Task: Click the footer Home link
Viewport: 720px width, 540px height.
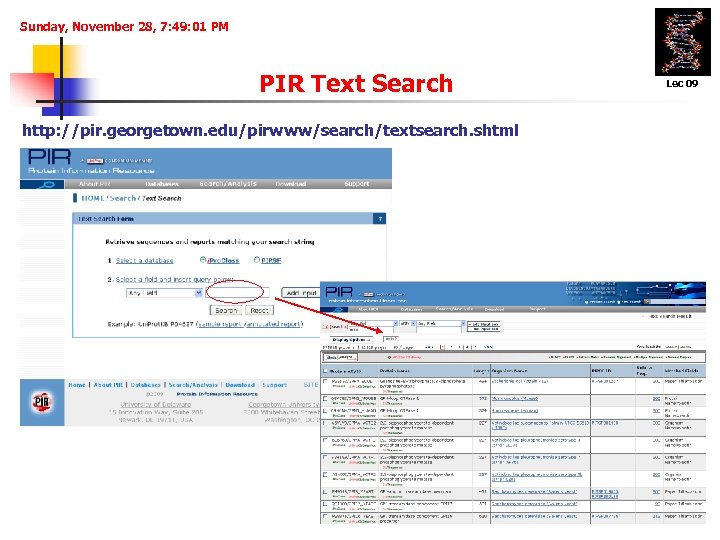Action: [77, 385]
